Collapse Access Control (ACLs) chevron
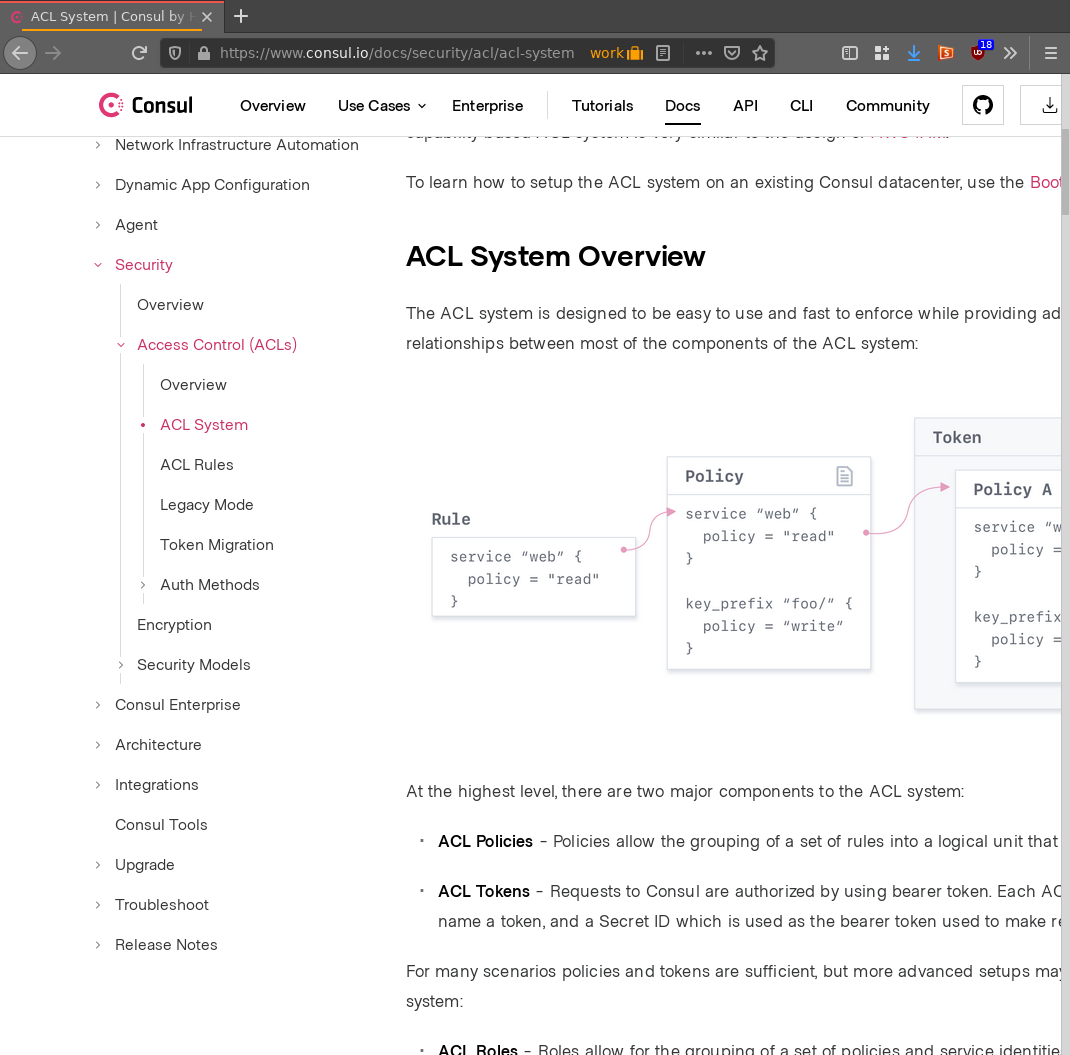The height and width of the screenshot is (1055, 1070). pyautogui.click(x=121, y=345)
